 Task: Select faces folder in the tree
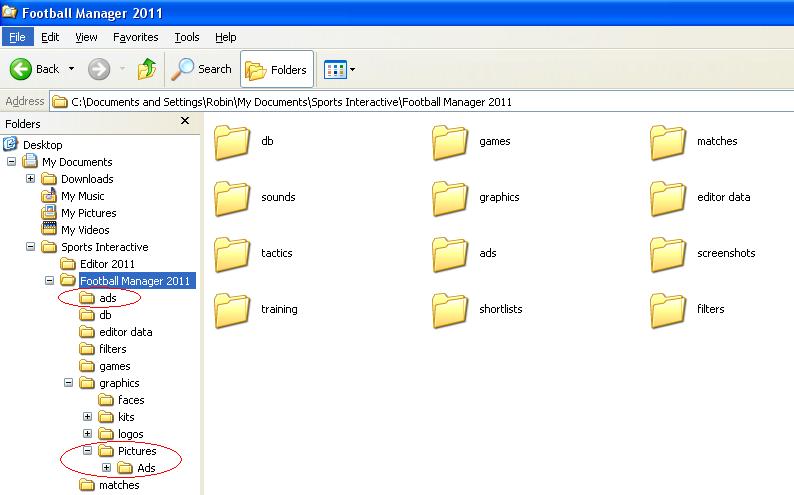[x=131, y=400]
